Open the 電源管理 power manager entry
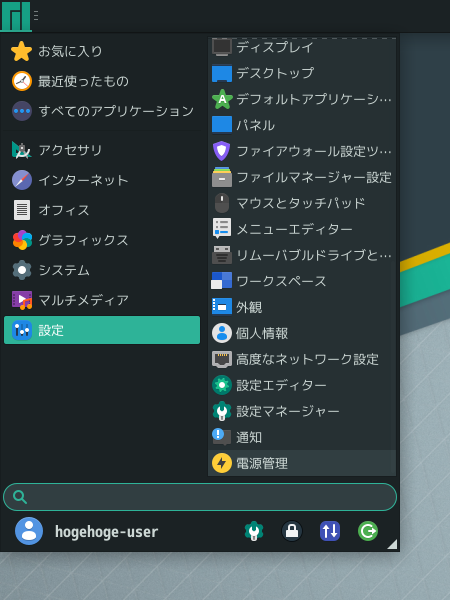The width and height of the screenshot is (450, 600). (302, 463)
